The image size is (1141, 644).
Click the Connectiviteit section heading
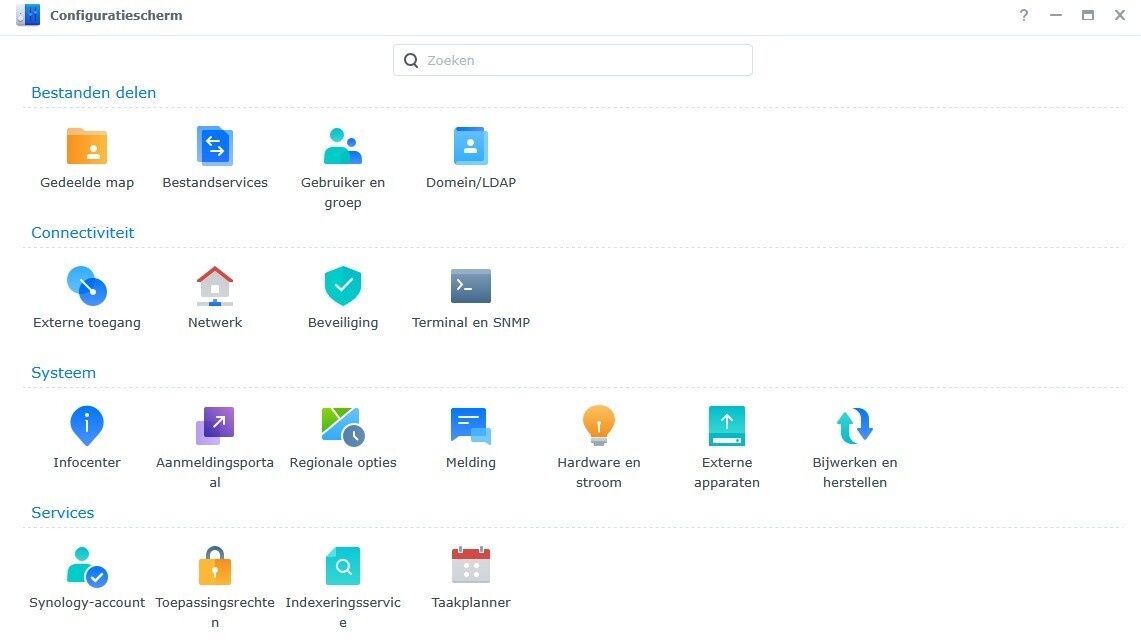82,233
